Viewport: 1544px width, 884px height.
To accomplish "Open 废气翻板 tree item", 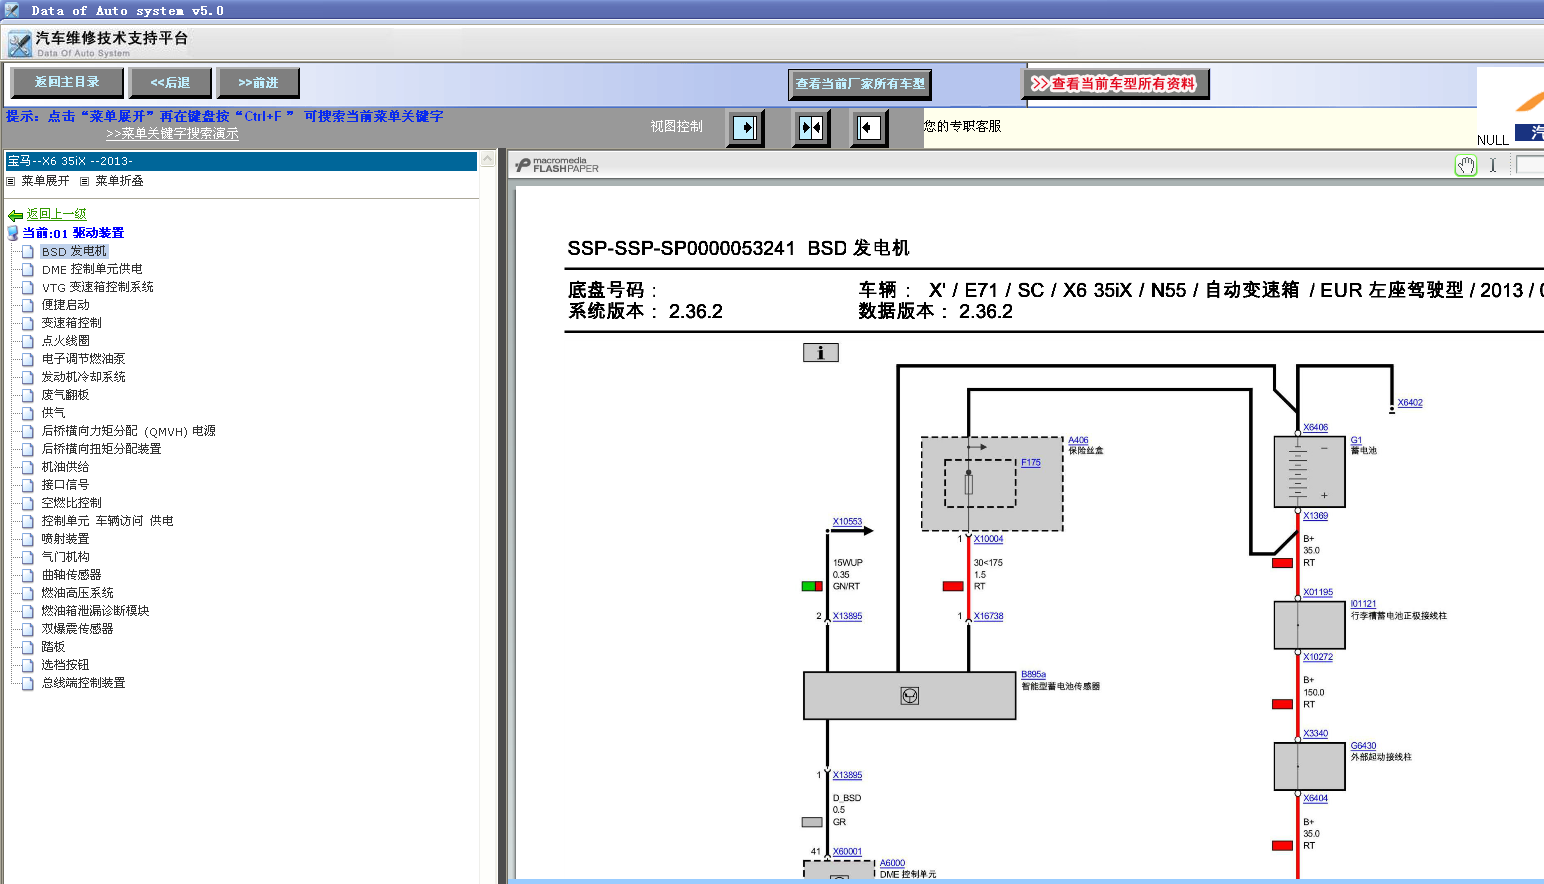I will pos(66,395).
